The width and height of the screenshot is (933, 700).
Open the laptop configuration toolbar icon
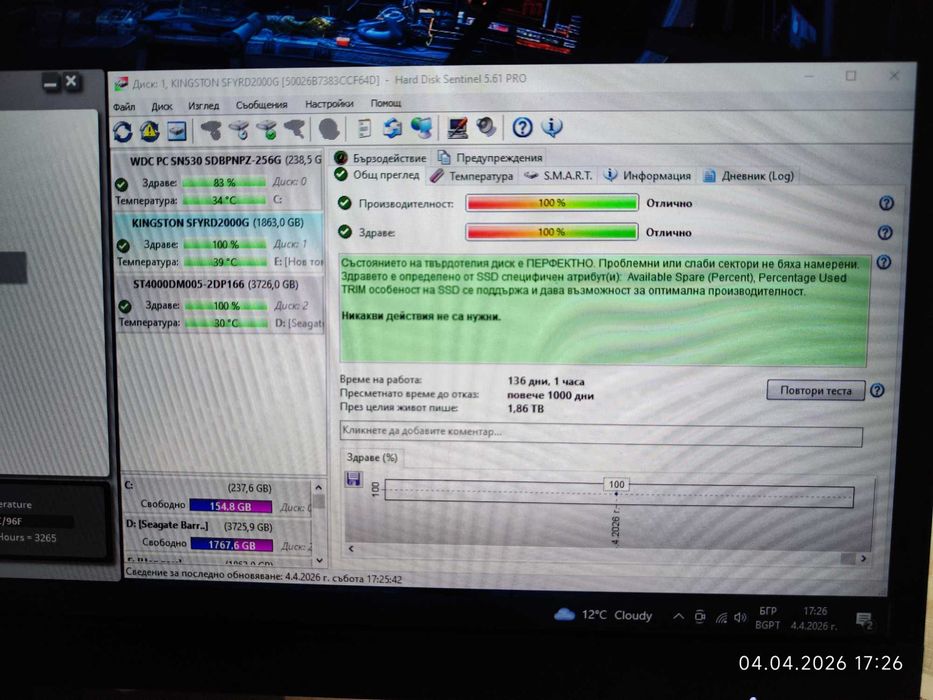[x=457, y=127]
